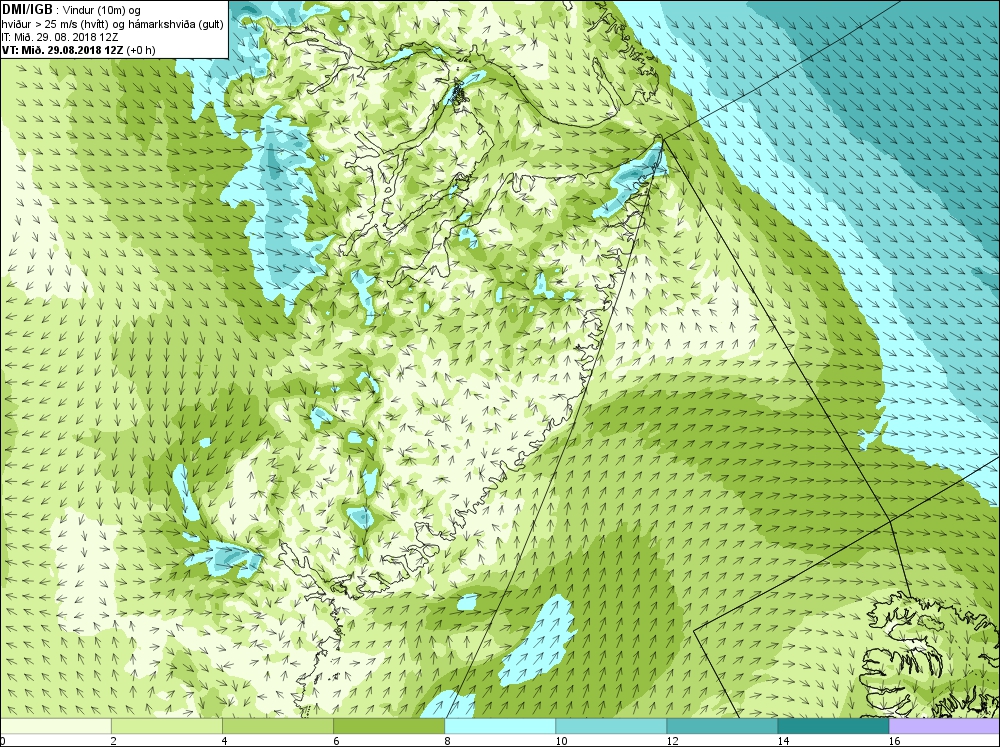Click the legend label '16'
The image size is (1000, 747).
tap(893, 741)
